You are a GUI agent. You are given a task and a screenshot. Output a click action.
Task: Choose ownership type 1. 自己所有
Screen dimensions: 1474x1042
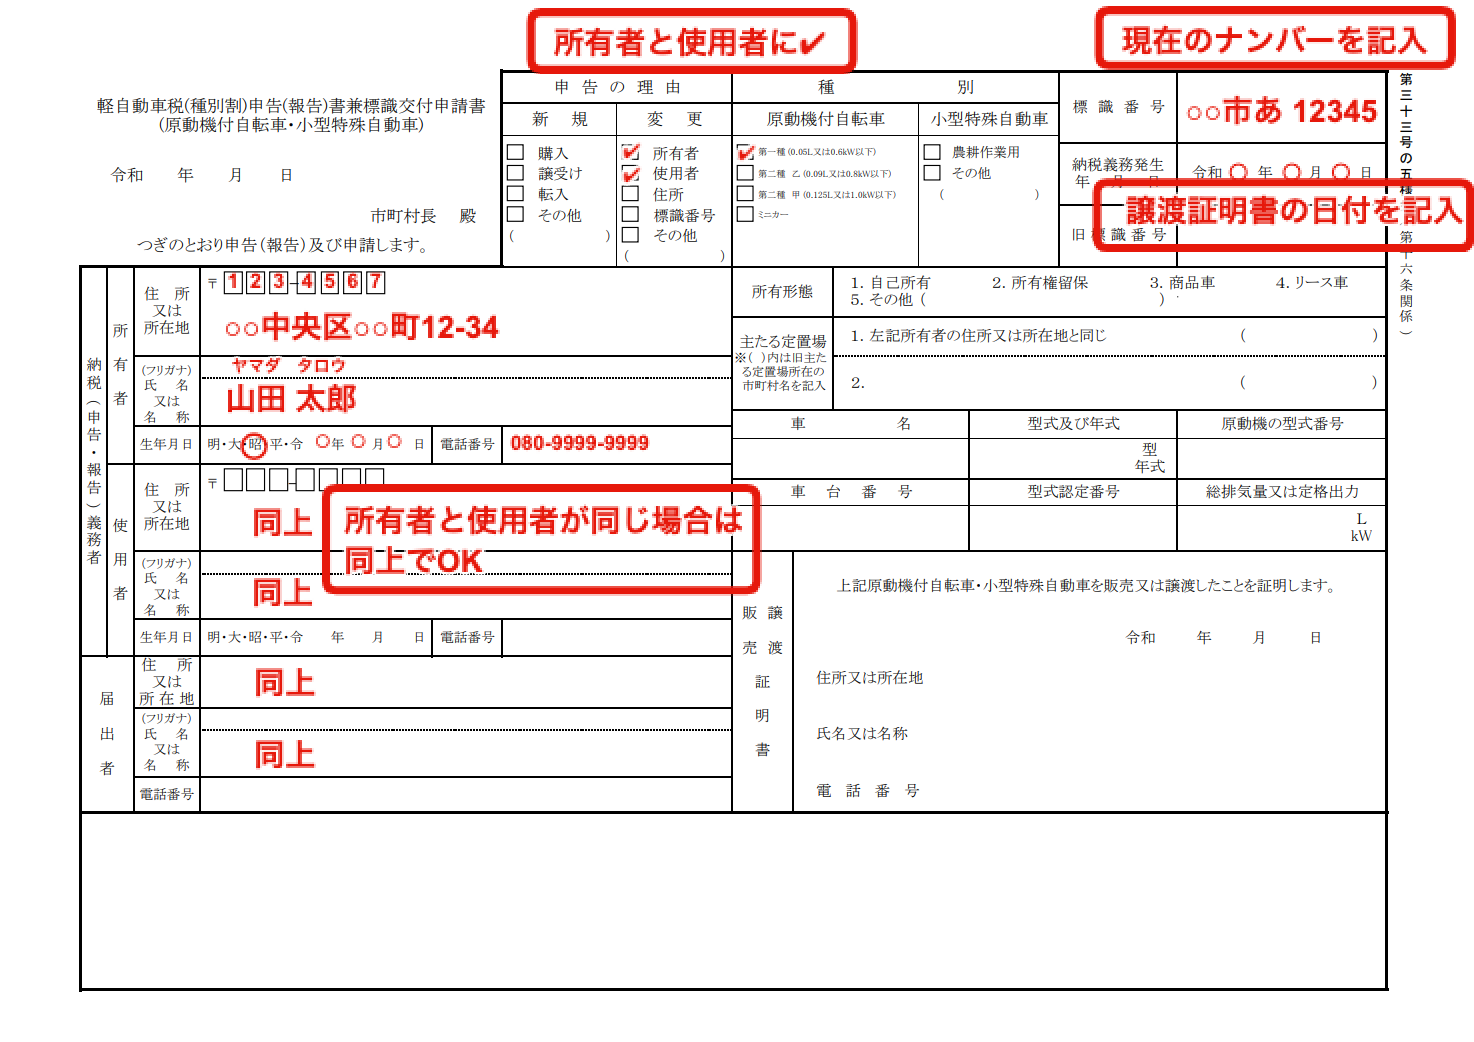(890, 283)
